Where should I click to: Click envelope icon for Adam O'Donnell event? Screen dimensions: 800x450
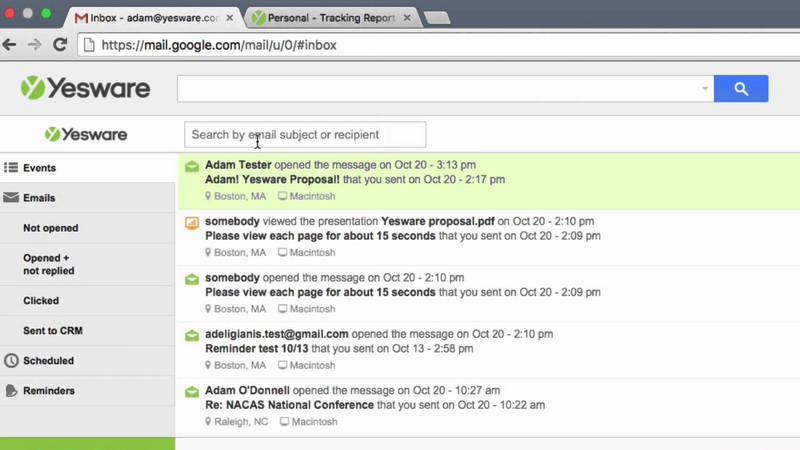(192, 392)
